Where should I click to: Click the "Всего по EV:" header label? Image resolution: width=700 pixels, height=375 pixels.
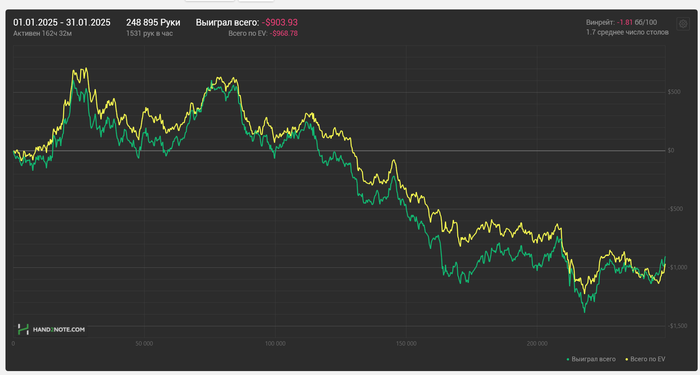(x=248, y=33)
